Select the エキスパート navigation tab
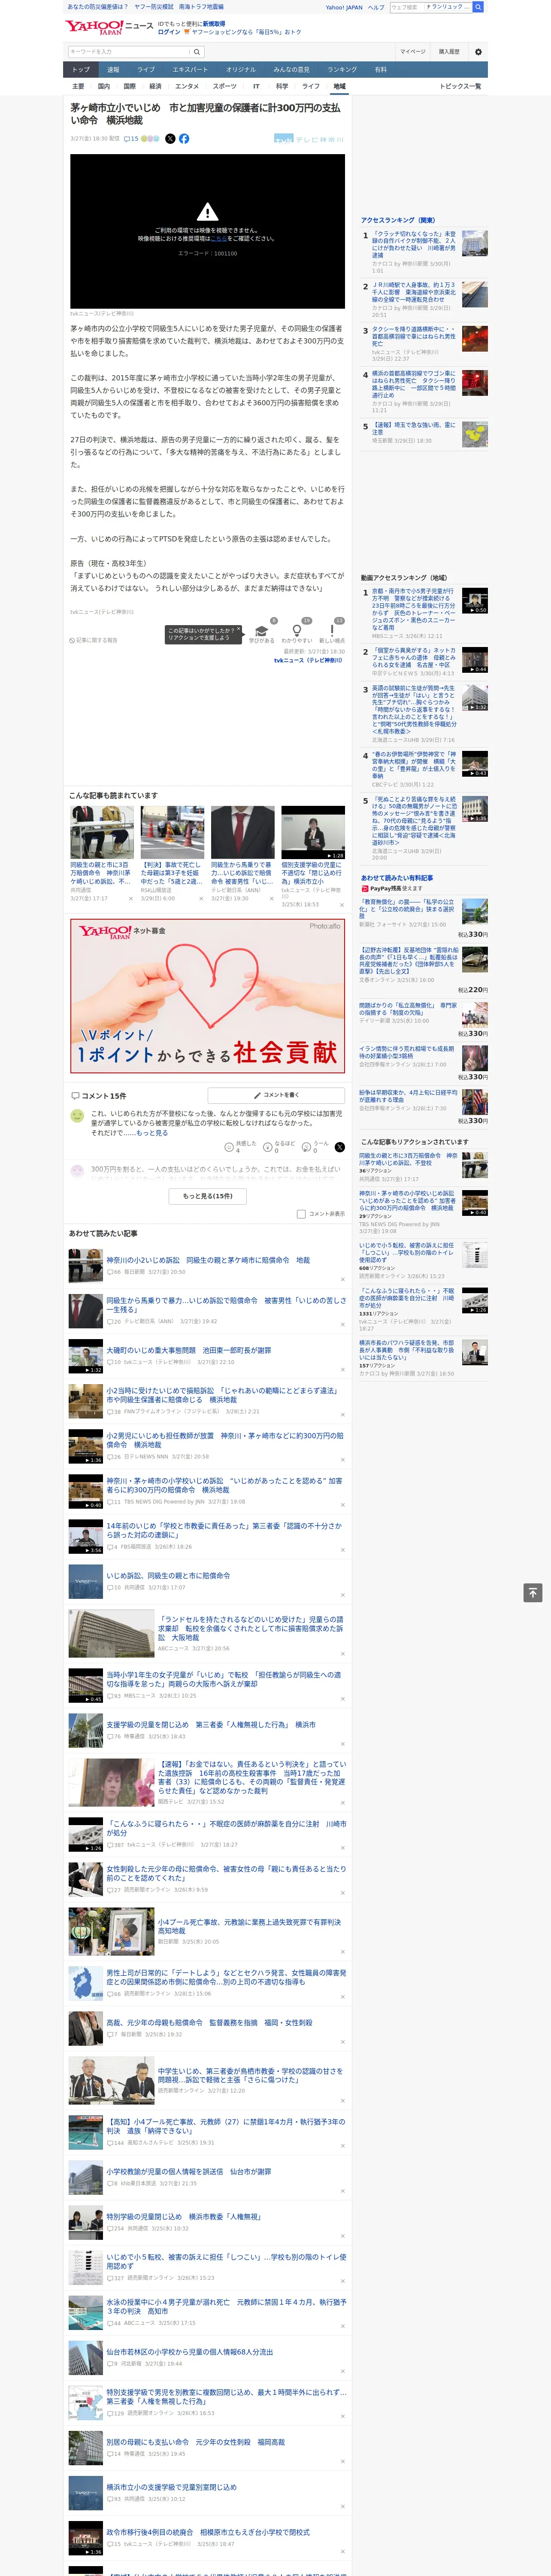 190,70
